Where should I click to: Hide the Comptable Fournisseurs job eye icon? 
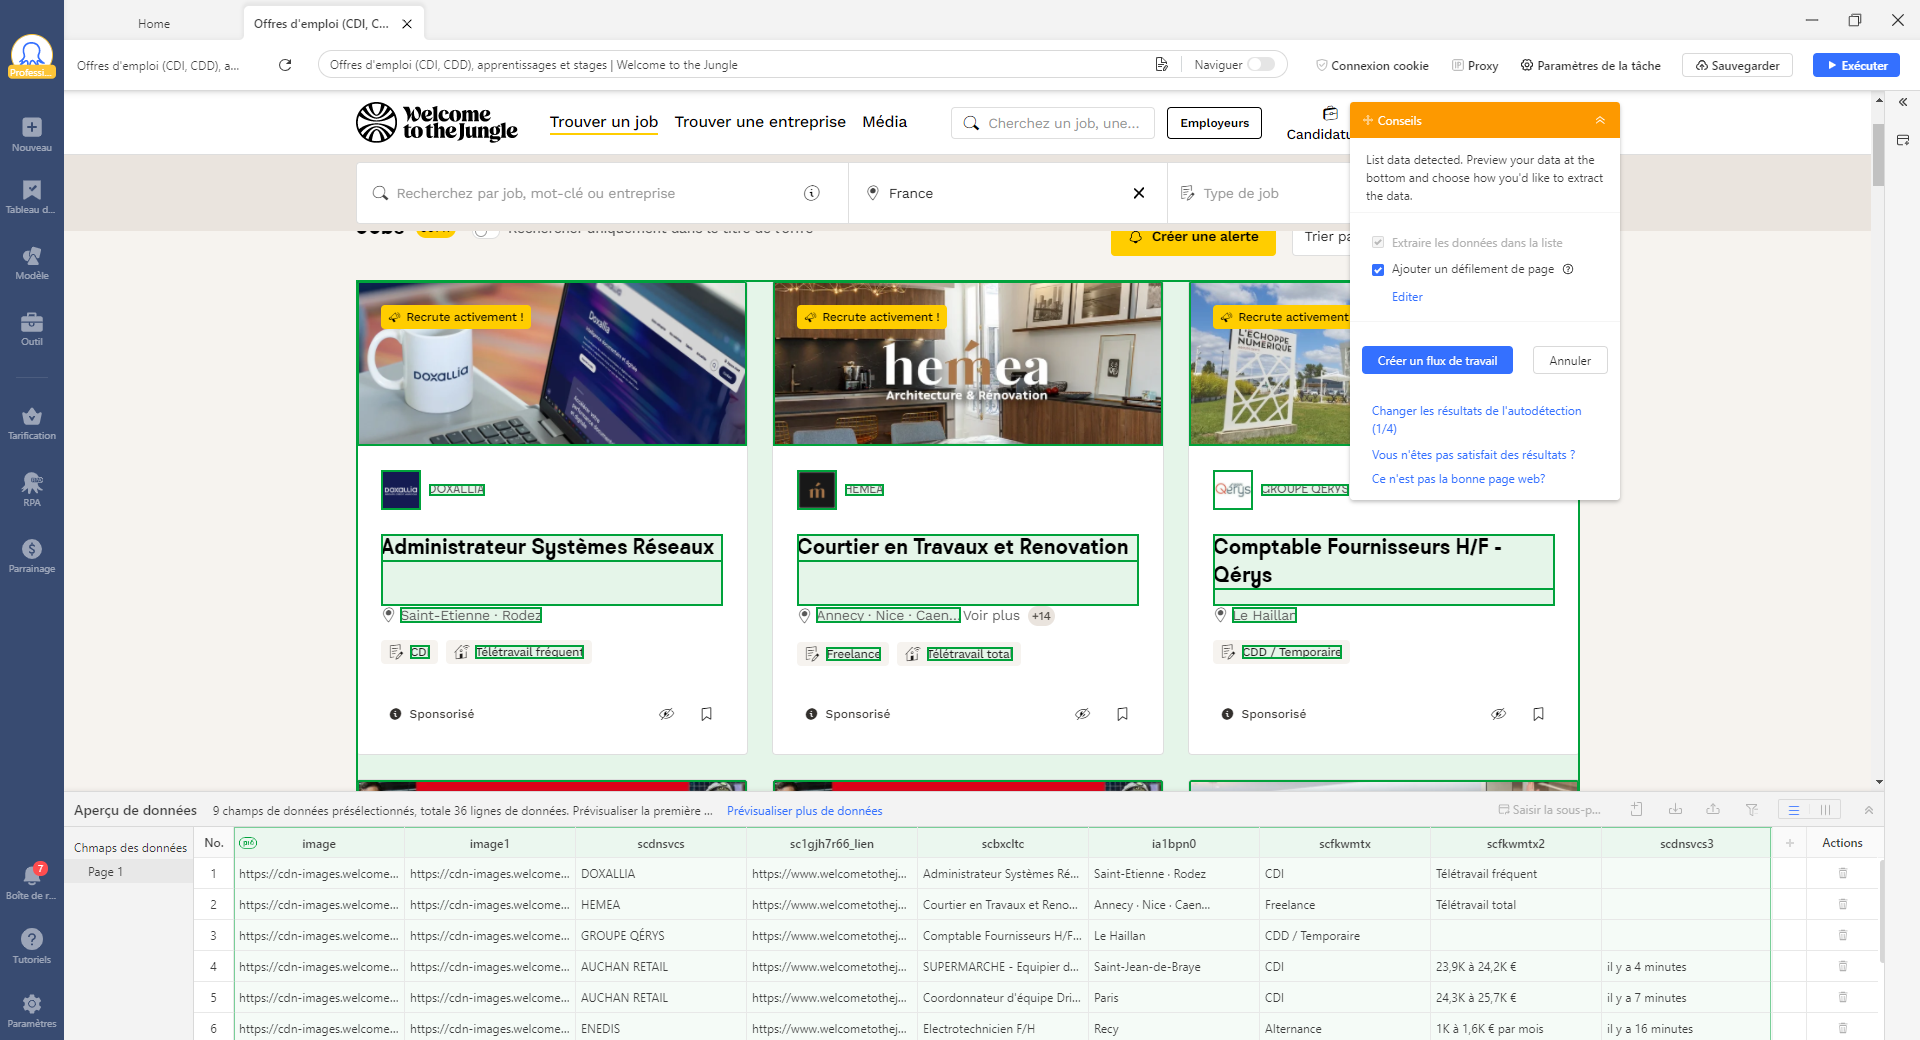pyautogui.click(x=1498, y=714)
